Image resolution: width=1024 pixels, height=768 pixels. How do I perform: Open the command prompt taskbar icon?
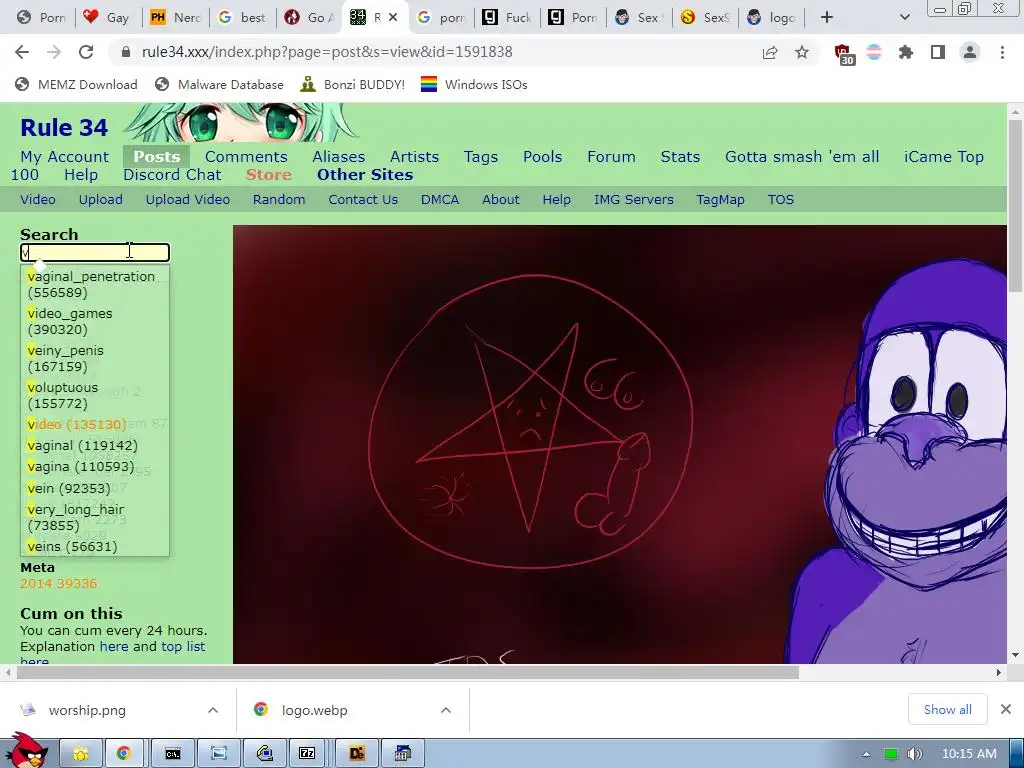tap(172, 754)
